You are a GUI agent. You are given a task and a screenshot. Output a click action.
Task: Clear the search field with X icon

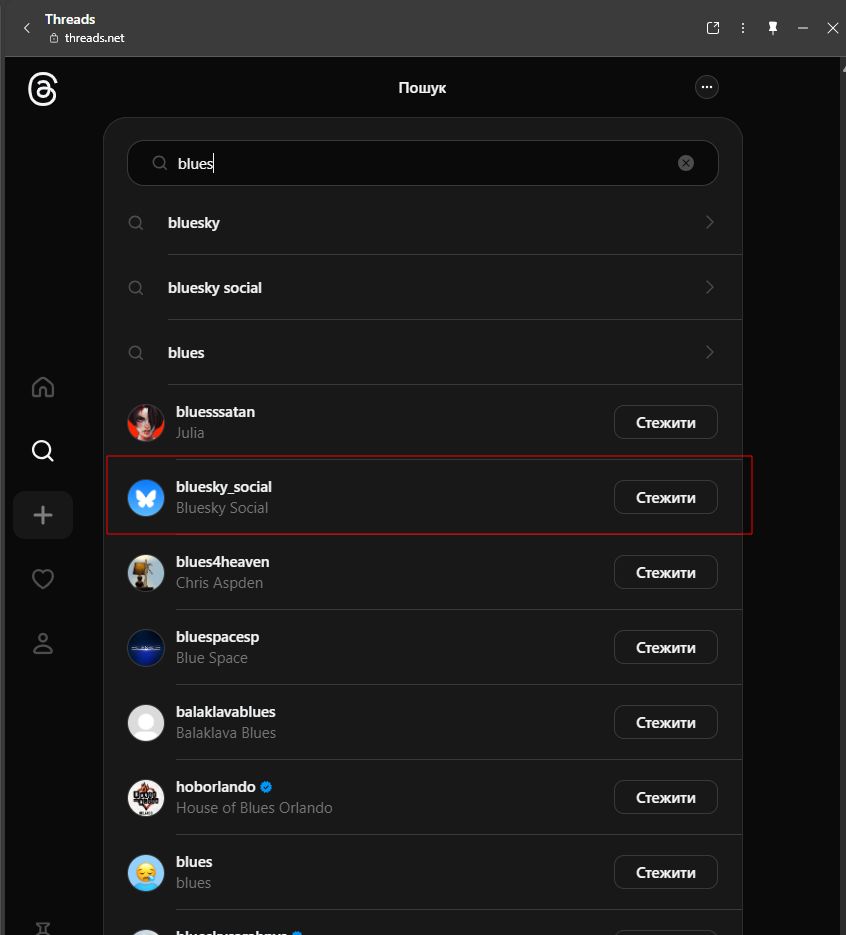686,163
